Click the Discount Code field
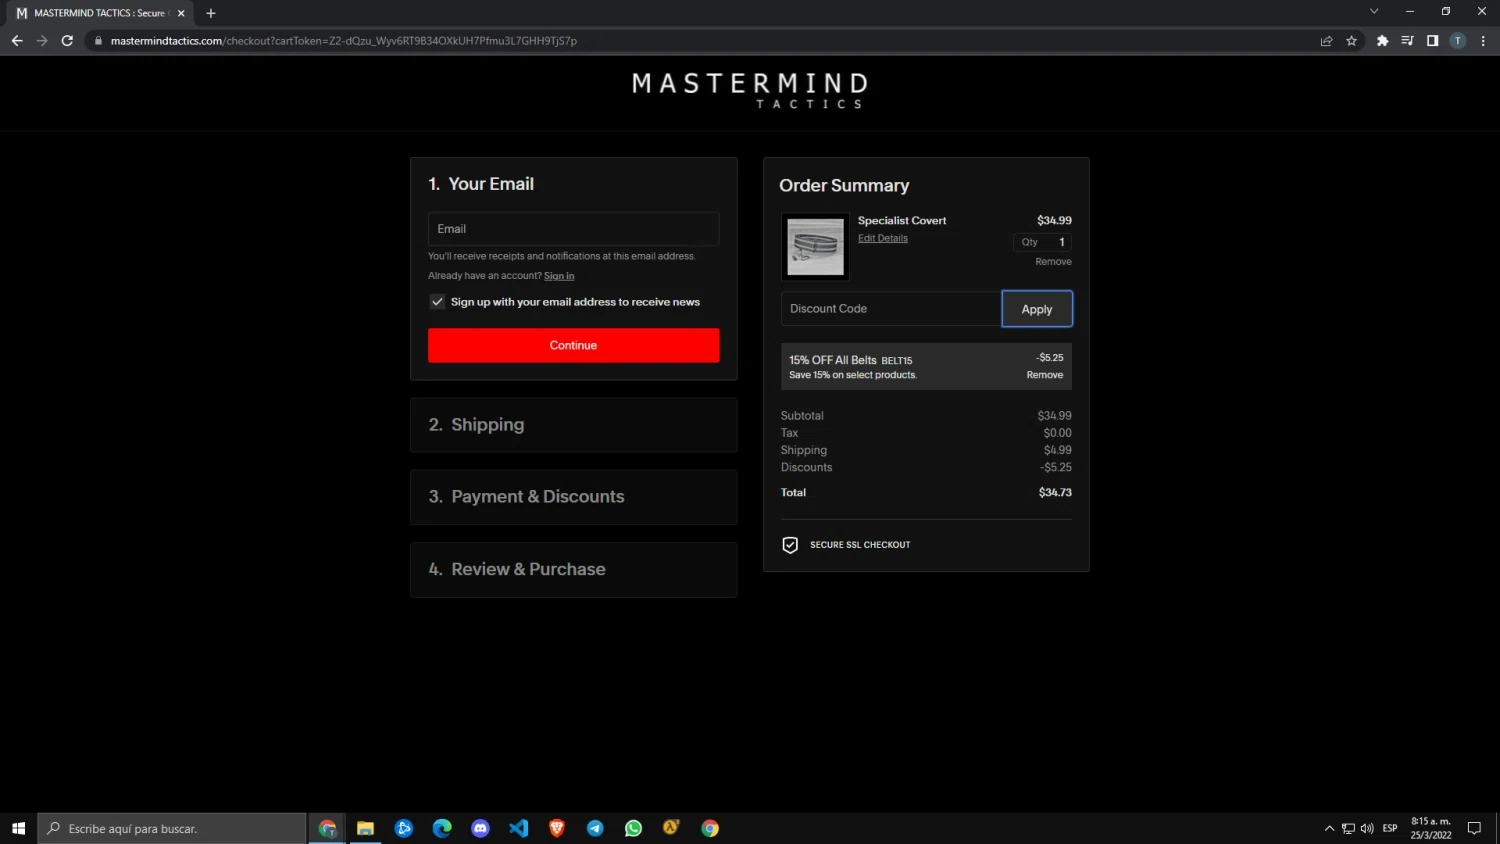 (891, 309)
